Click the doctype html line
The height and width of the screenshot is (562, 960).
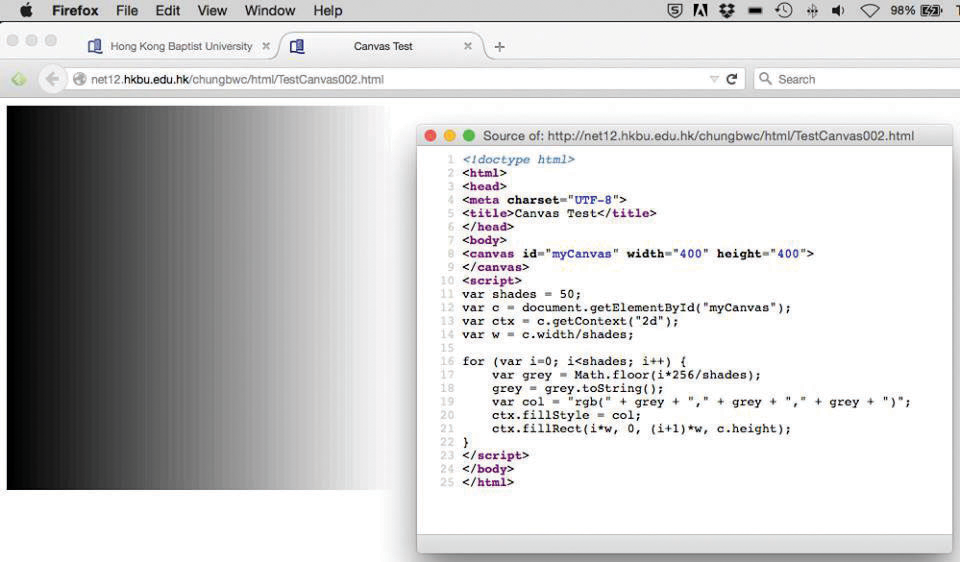coord(518,159)
